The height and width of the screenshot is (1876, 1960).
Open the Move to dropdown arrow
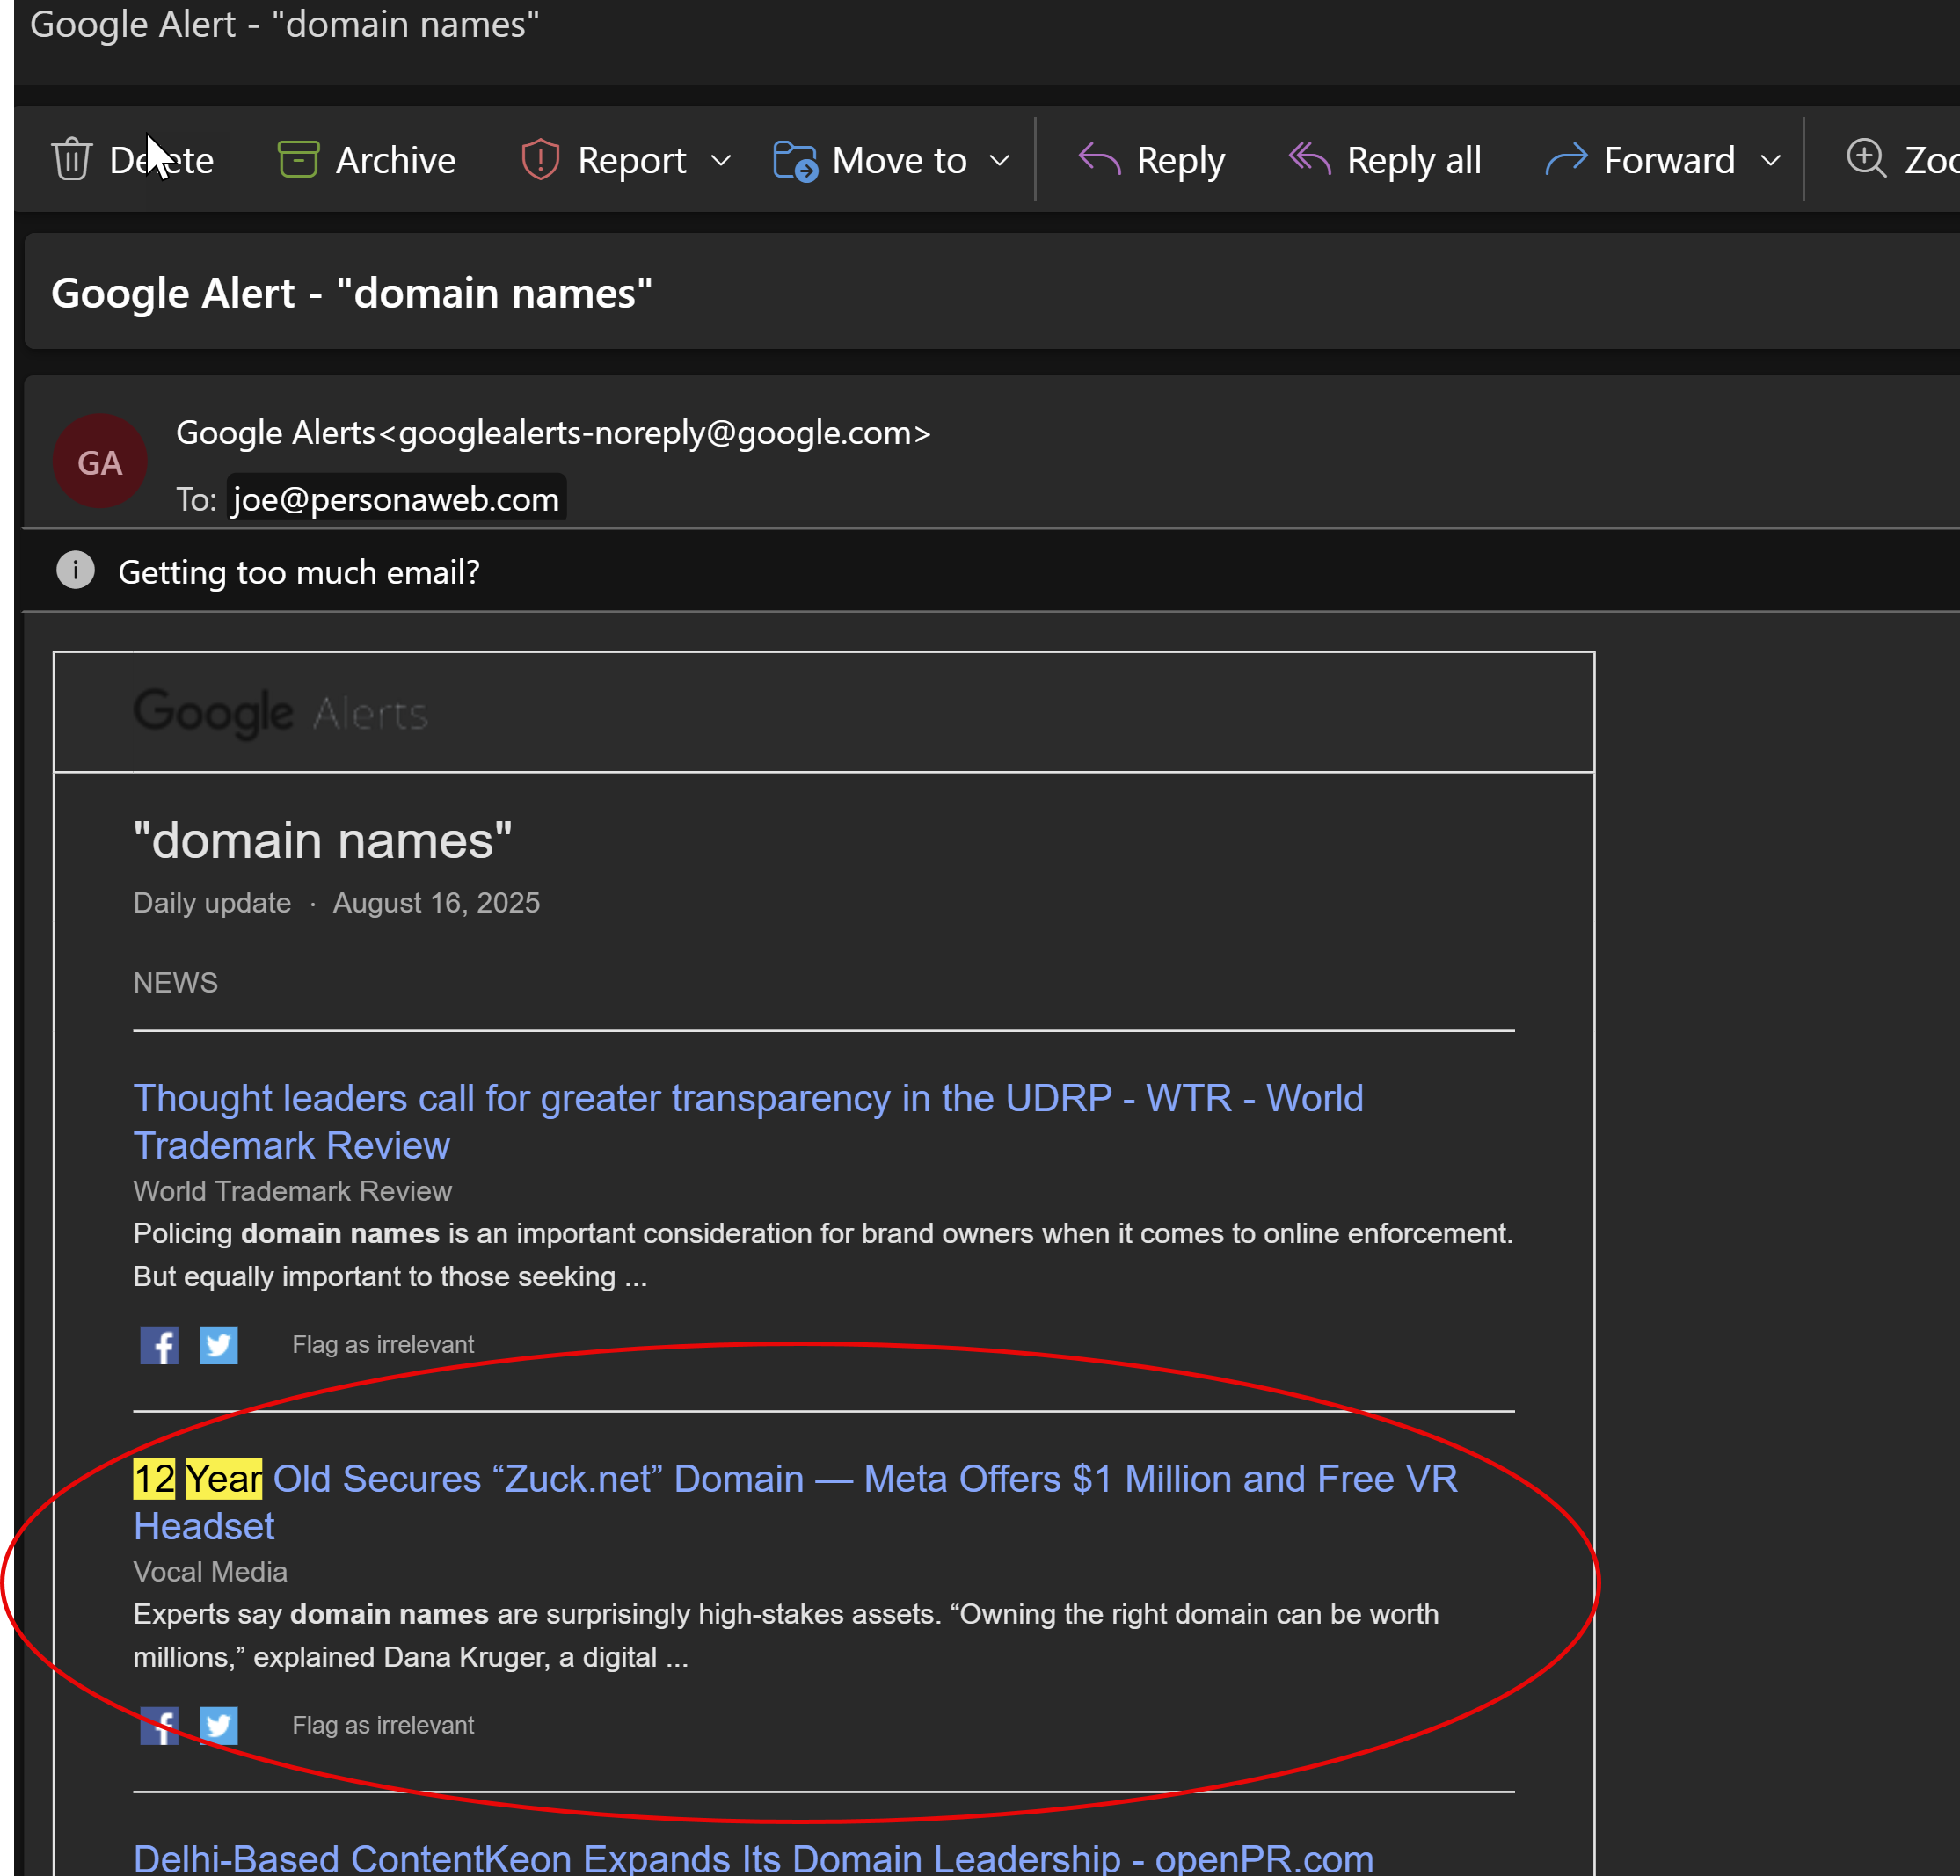pos(999,161)
